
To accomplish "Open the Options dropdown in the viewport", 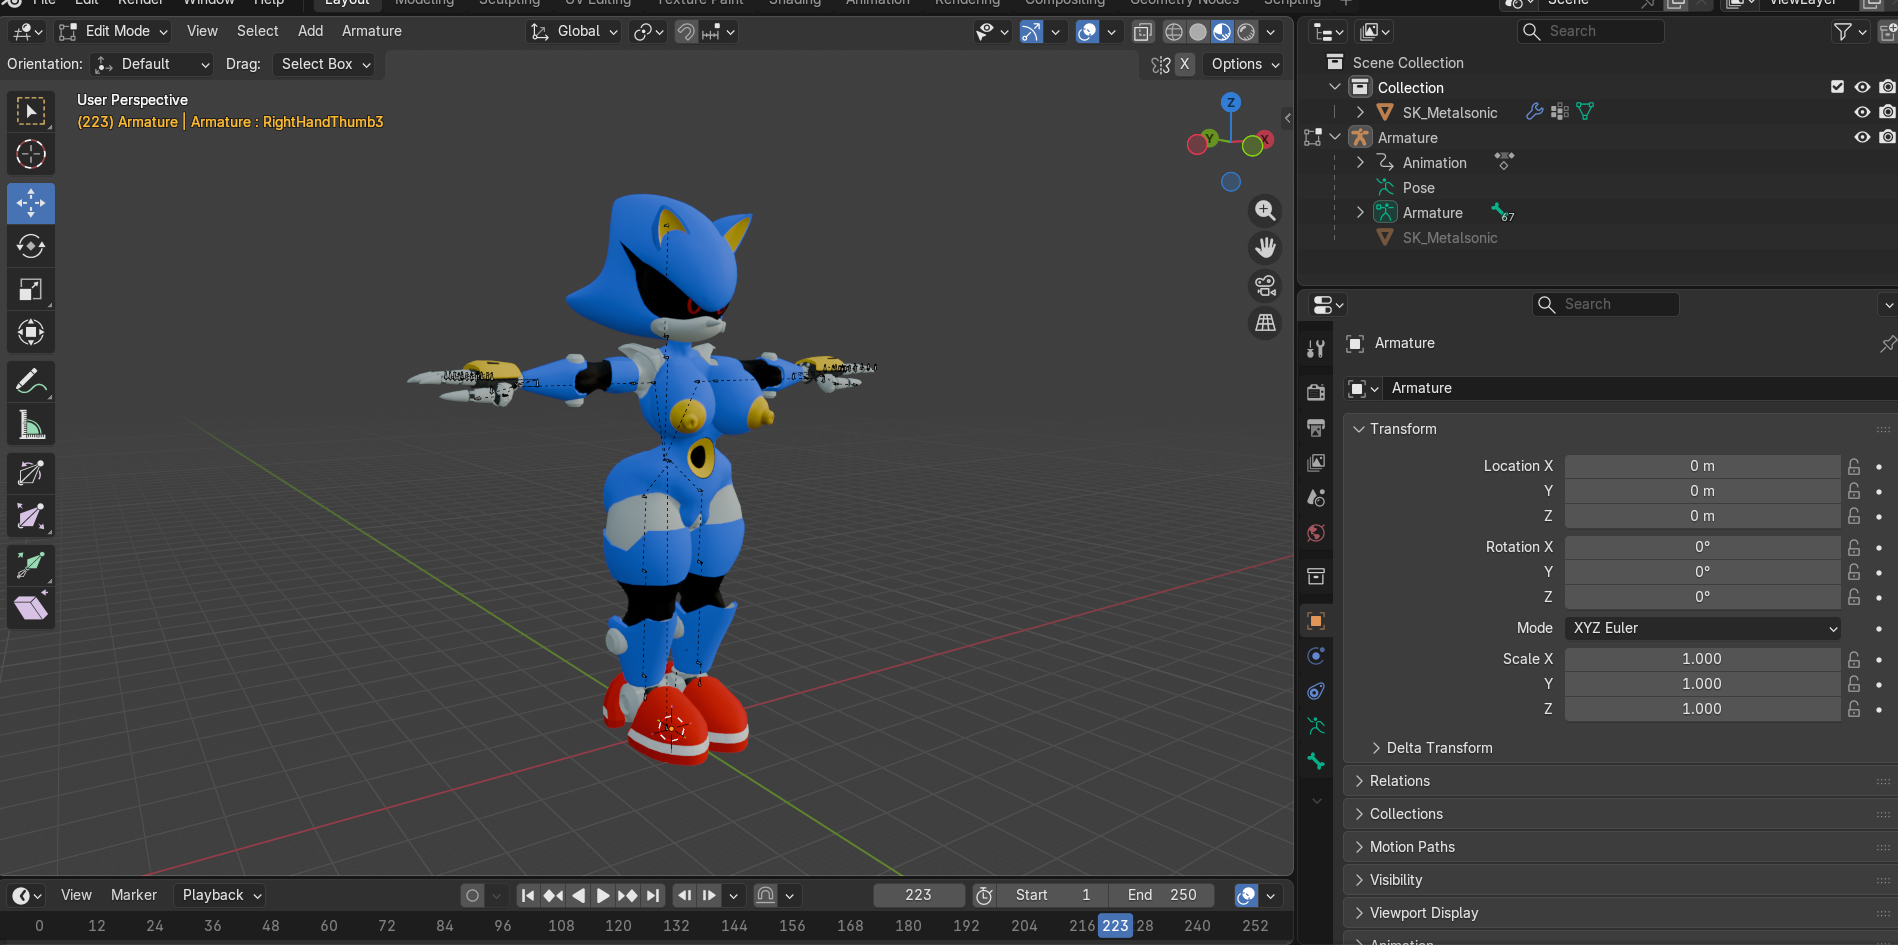I will pyautogui.click(x=1244, y=64).
